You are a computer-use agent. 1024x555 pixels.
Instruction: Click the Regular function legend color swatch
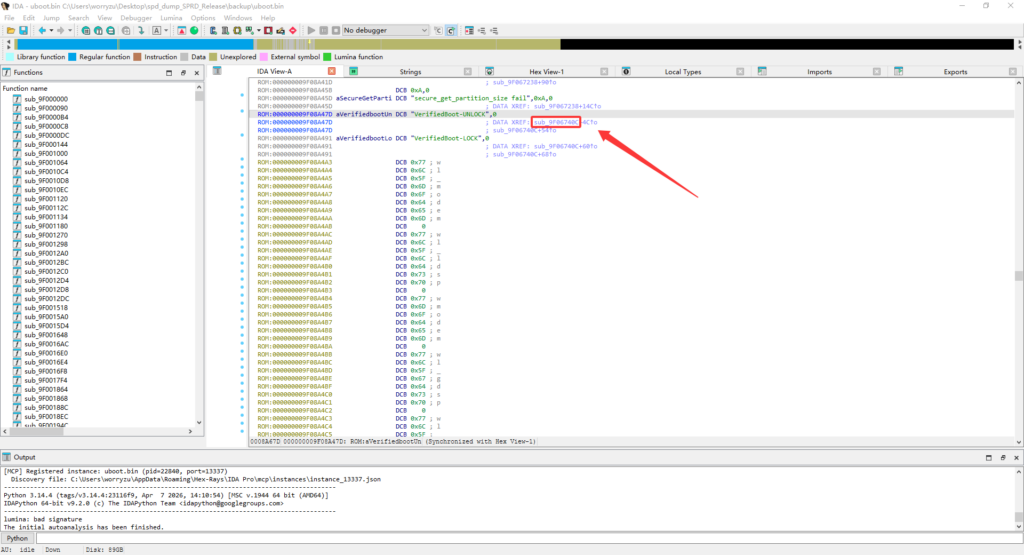click(72, 57)
